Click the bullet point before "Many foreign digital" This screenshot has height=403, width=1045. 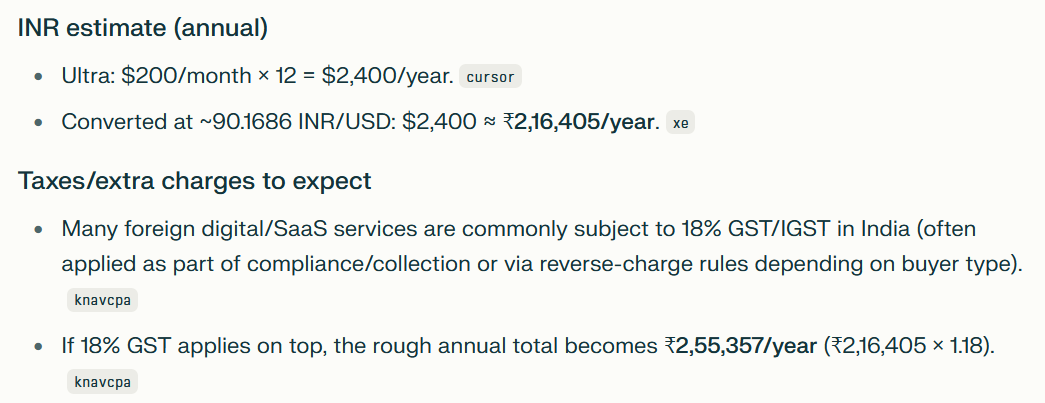[x=38, y=229]
